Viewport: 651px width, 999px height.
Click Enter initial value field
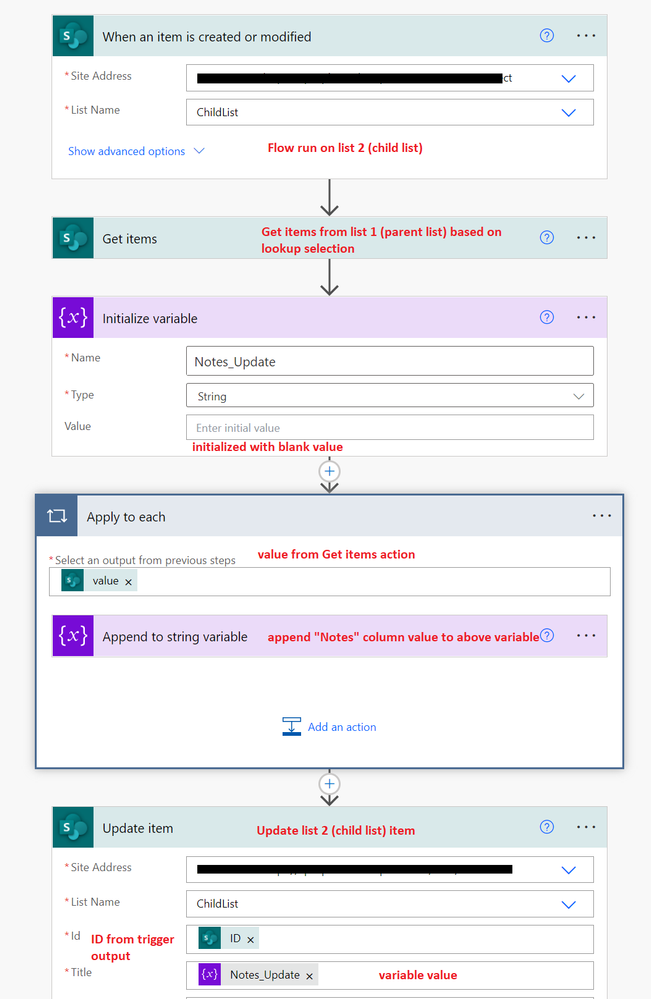[x=390, y=428]
